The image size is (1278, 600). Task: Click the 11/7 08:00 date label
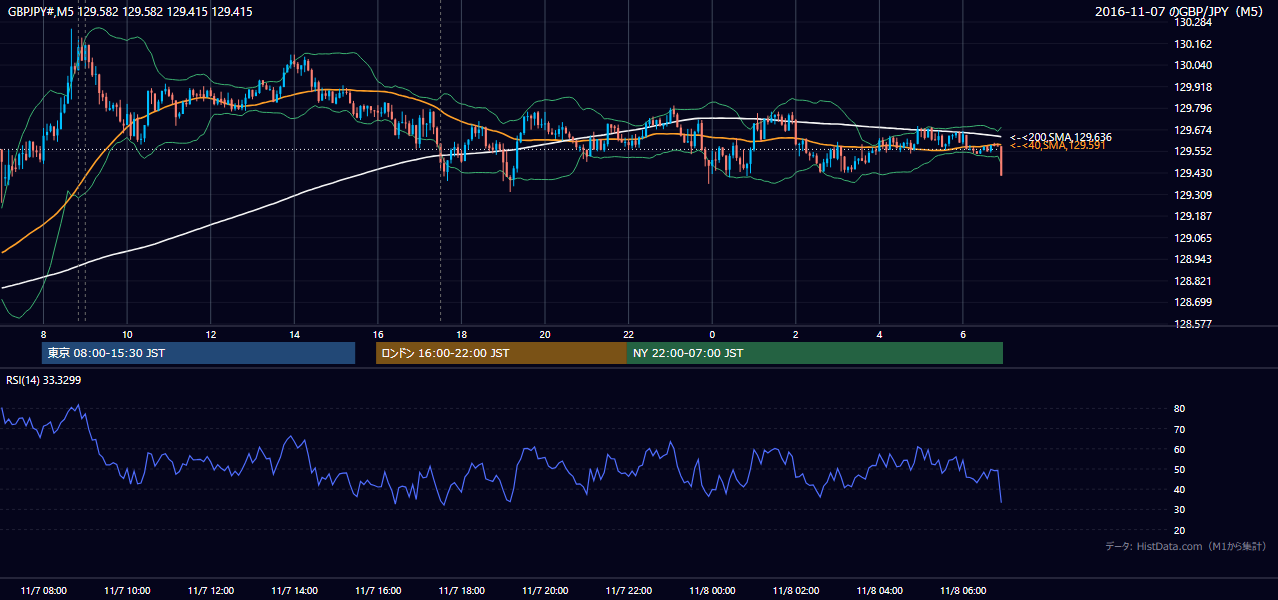[x=43, y=591]
